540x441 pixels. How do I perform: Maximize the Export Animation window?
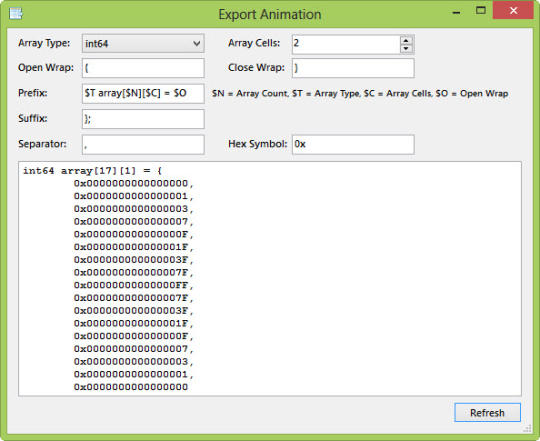(x=481, y=11)
